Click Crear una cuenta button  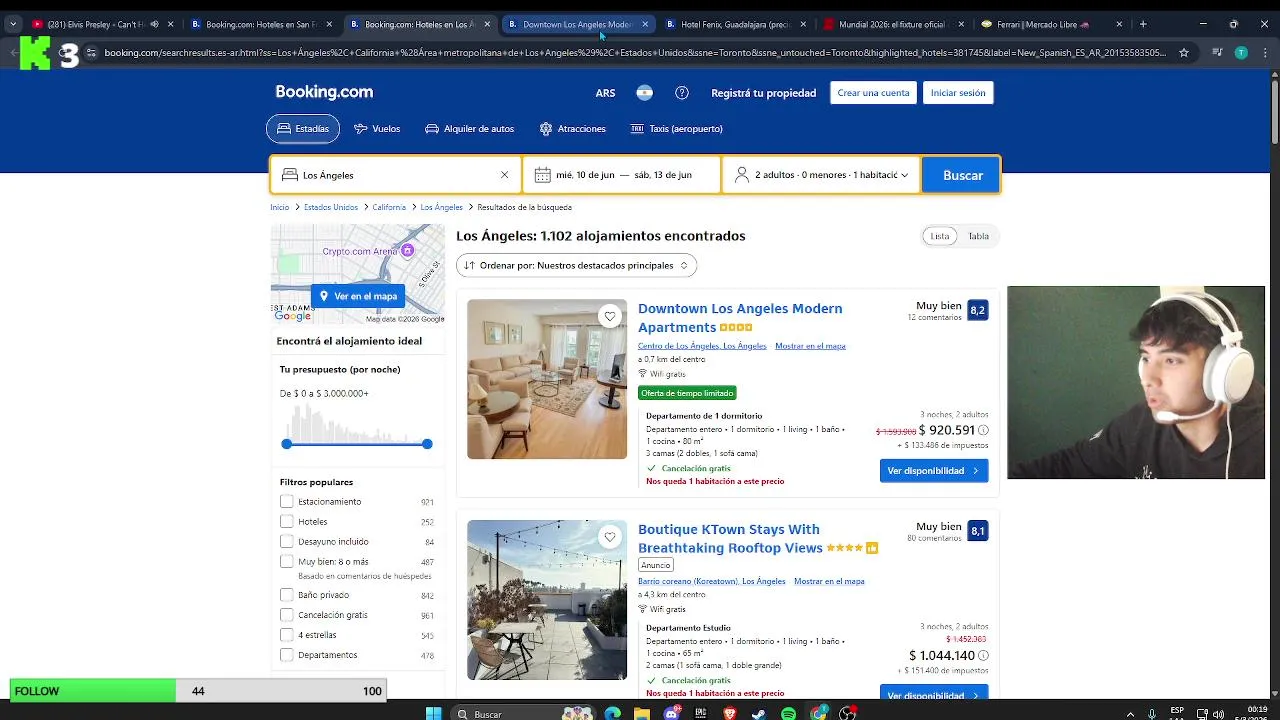tap(873, 93)
